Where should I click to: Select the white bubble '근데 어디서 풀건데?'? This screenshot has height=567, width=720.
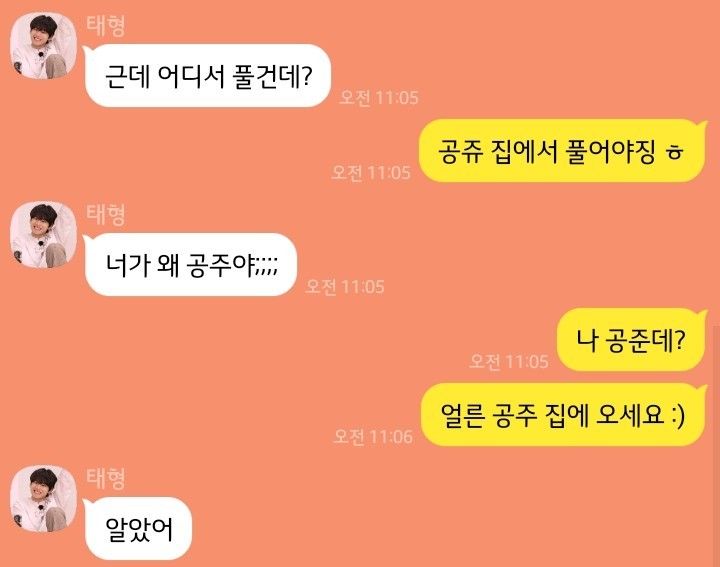pyautogui.click(x=207, y=76)
